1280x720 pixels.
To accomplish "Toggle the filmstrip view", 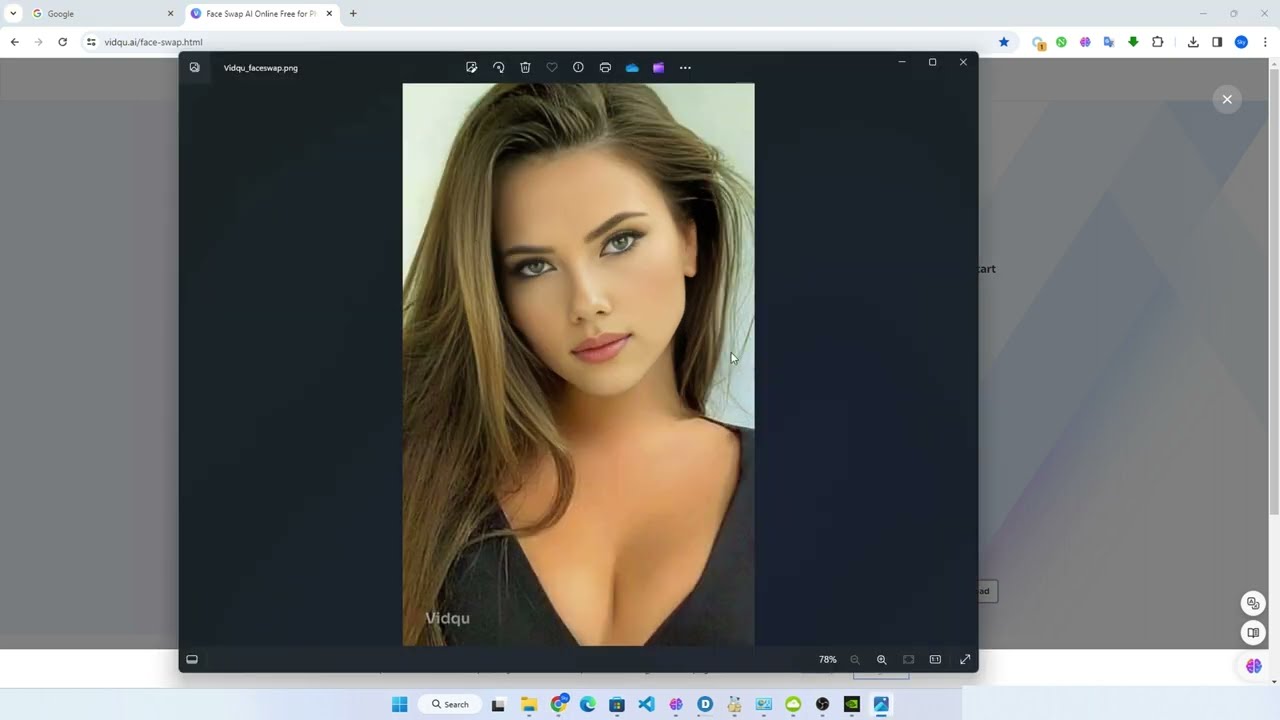I will pyautogui.click(x=192, y=659).
